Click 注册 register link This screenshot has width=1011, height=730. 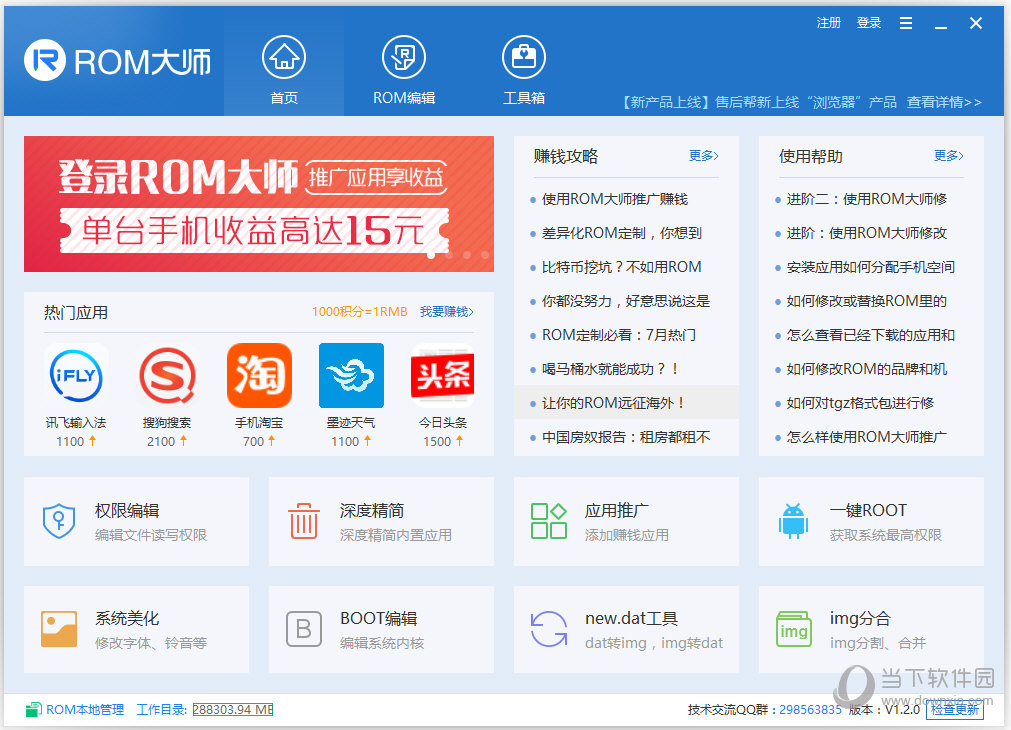pyautogui.click(x=829, y=23)
